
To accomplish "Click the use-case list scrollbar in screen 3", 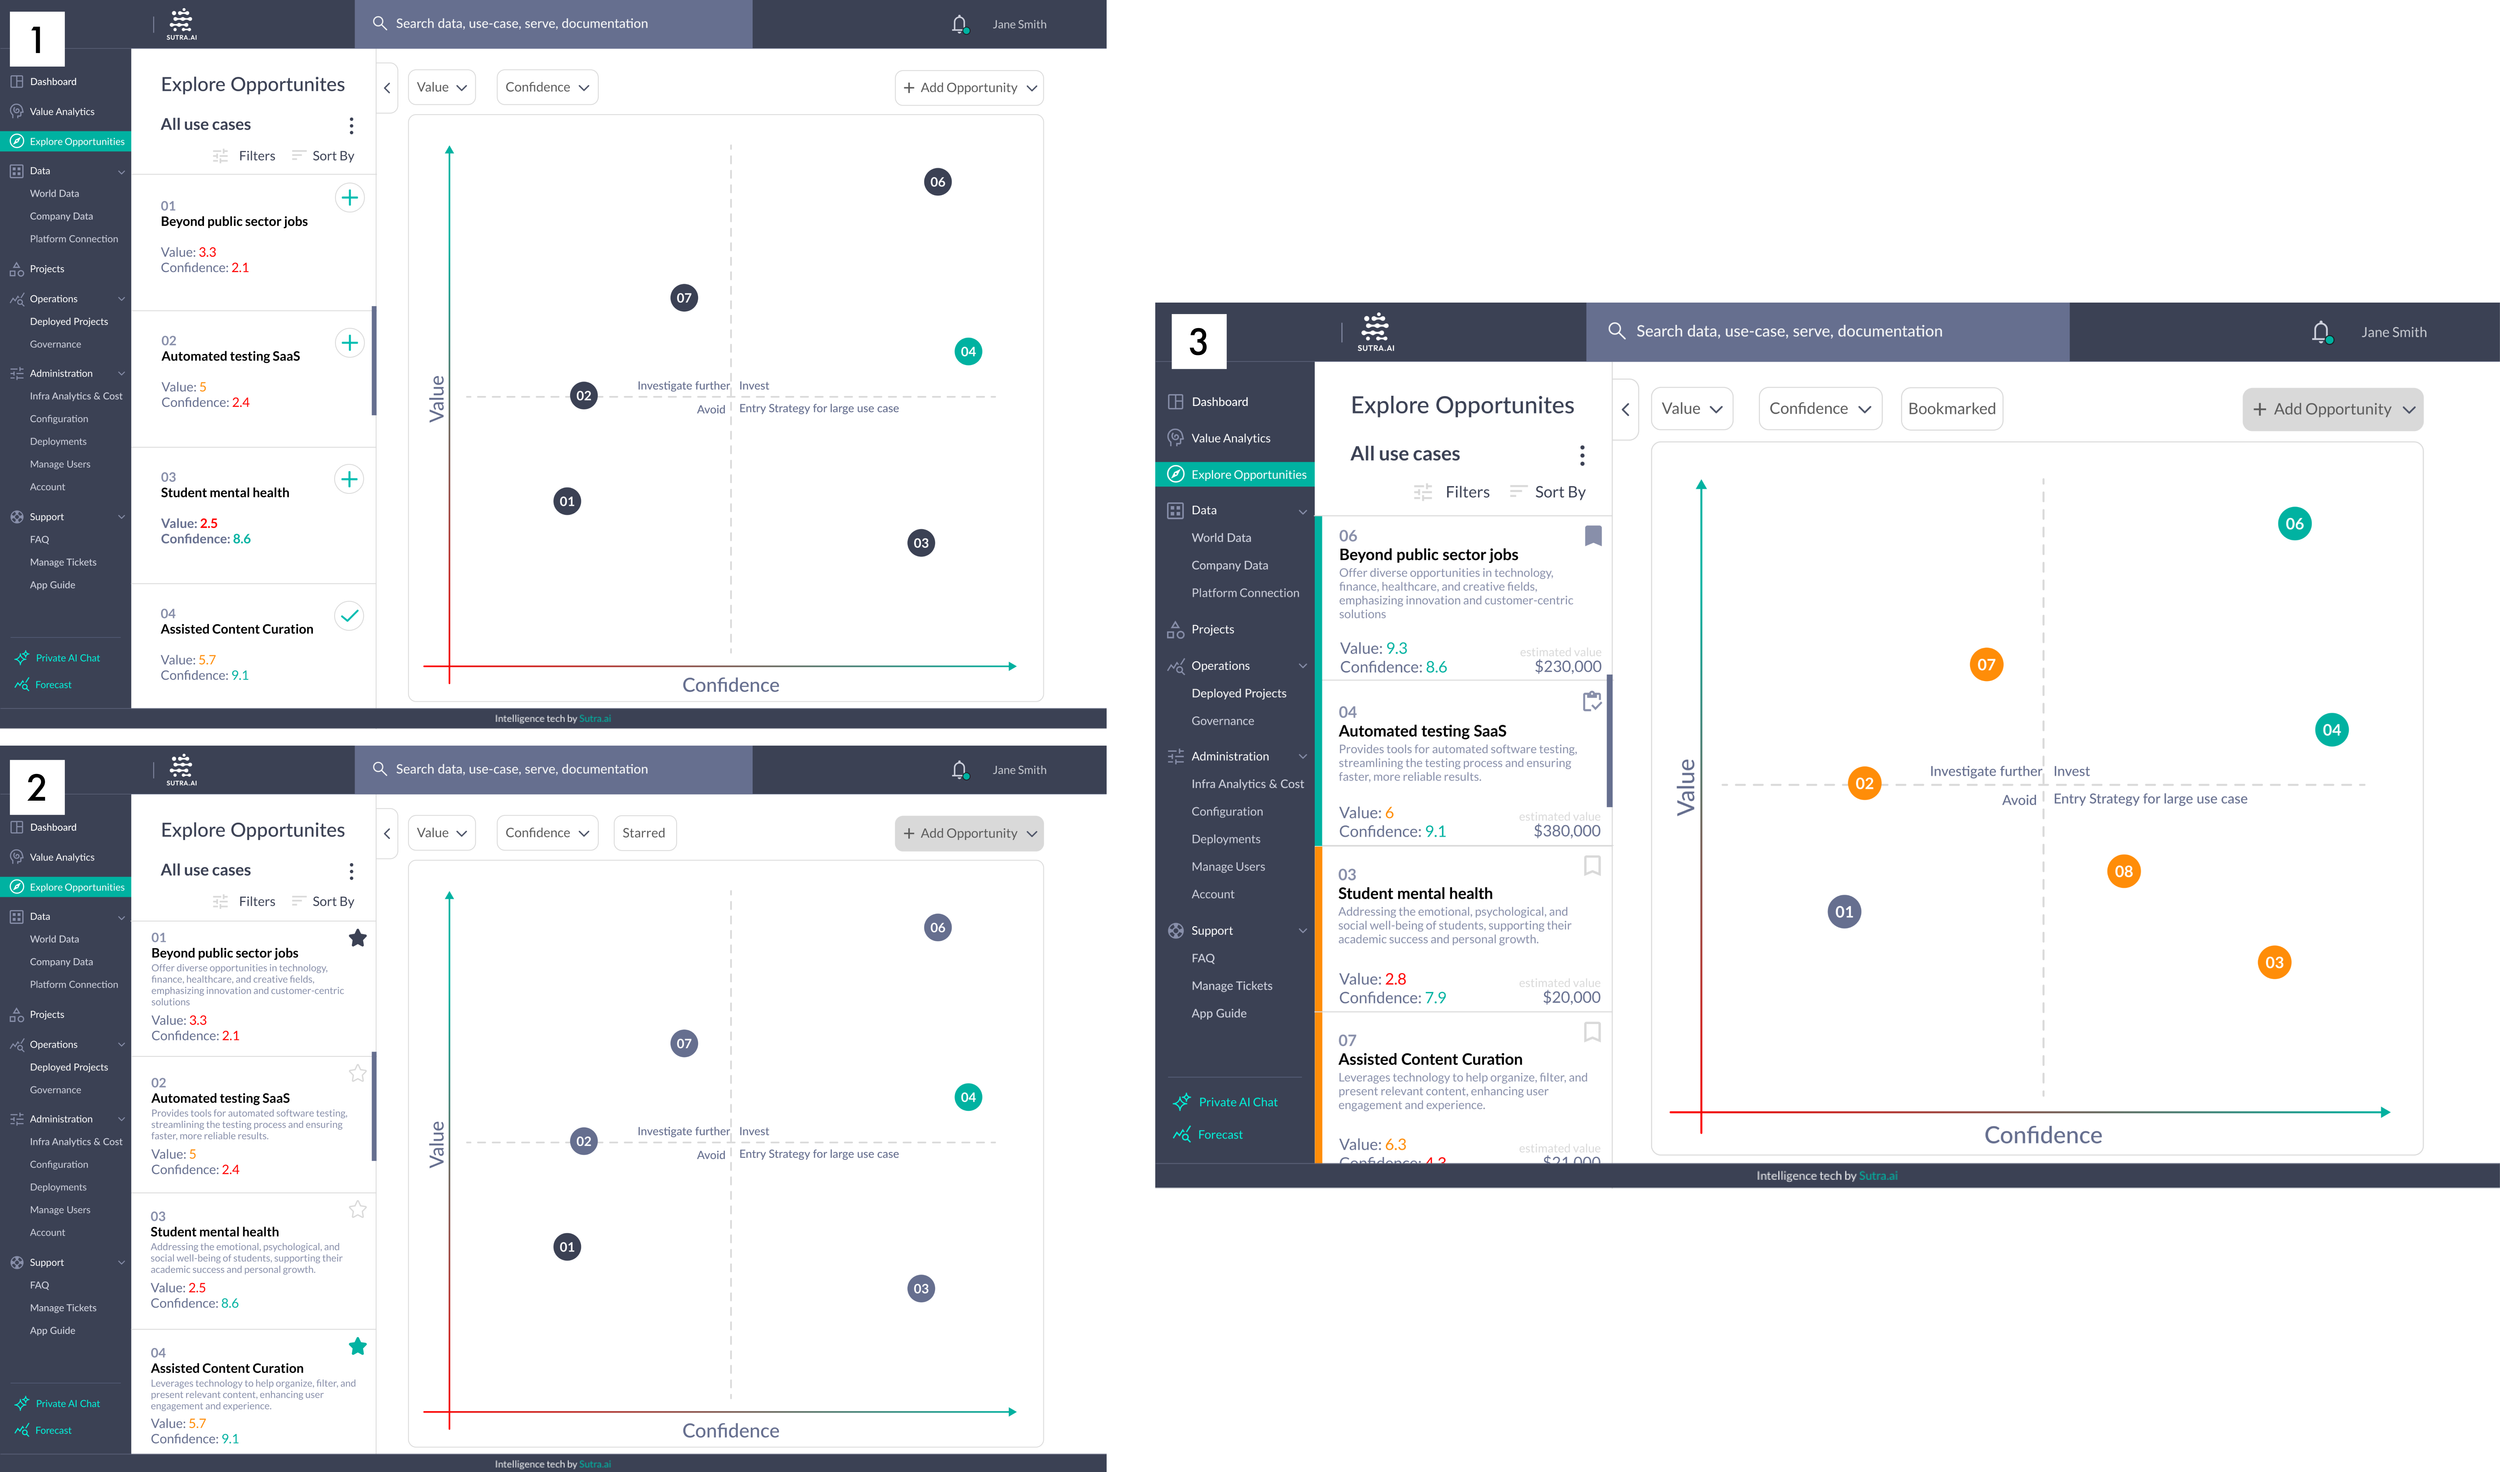I will 1609,740.
